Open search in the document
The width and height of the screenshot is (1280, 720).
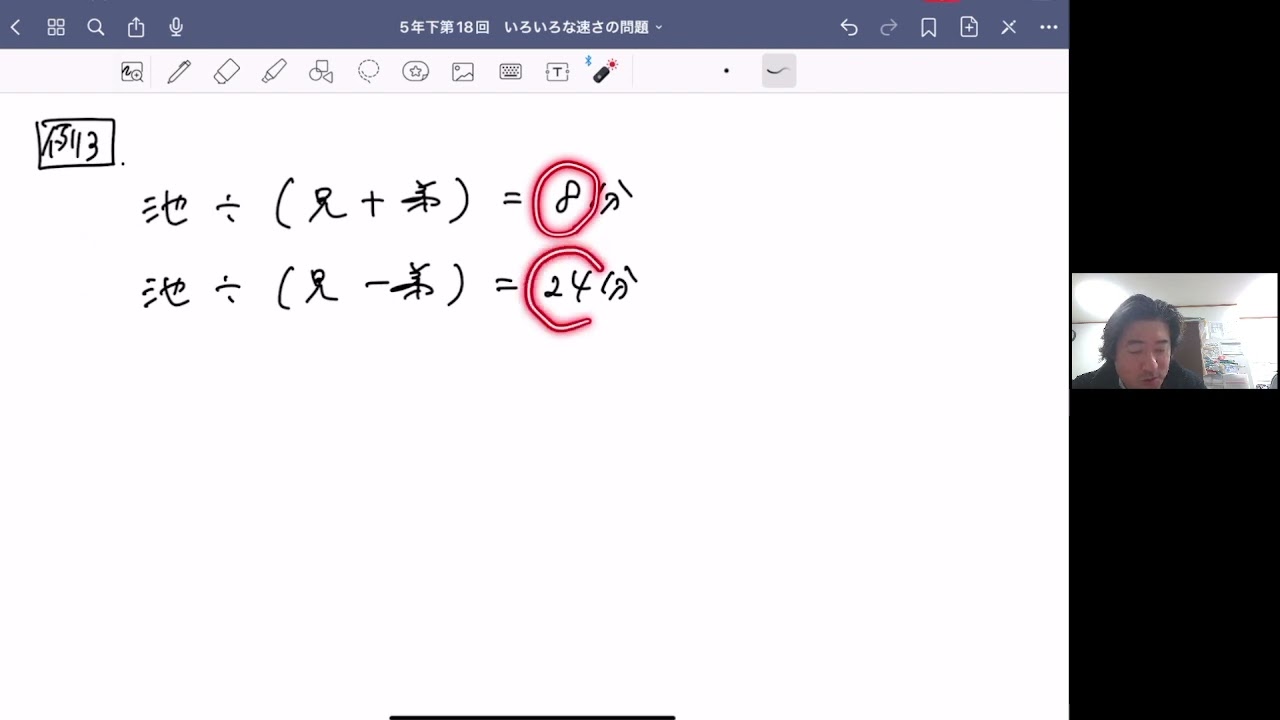[x=96, y=27]
